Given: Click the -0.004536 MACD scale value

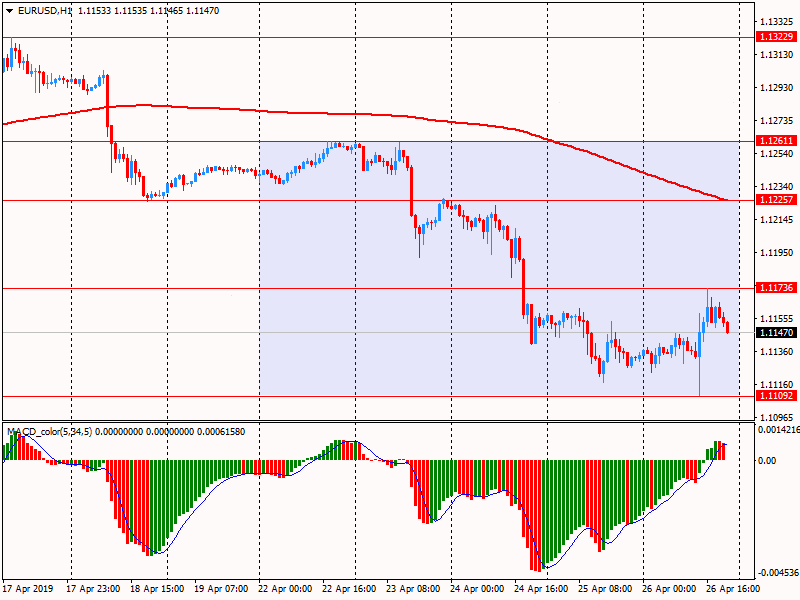Looking at the screenshot, I should pyautogui.click(x=779, y=572).
